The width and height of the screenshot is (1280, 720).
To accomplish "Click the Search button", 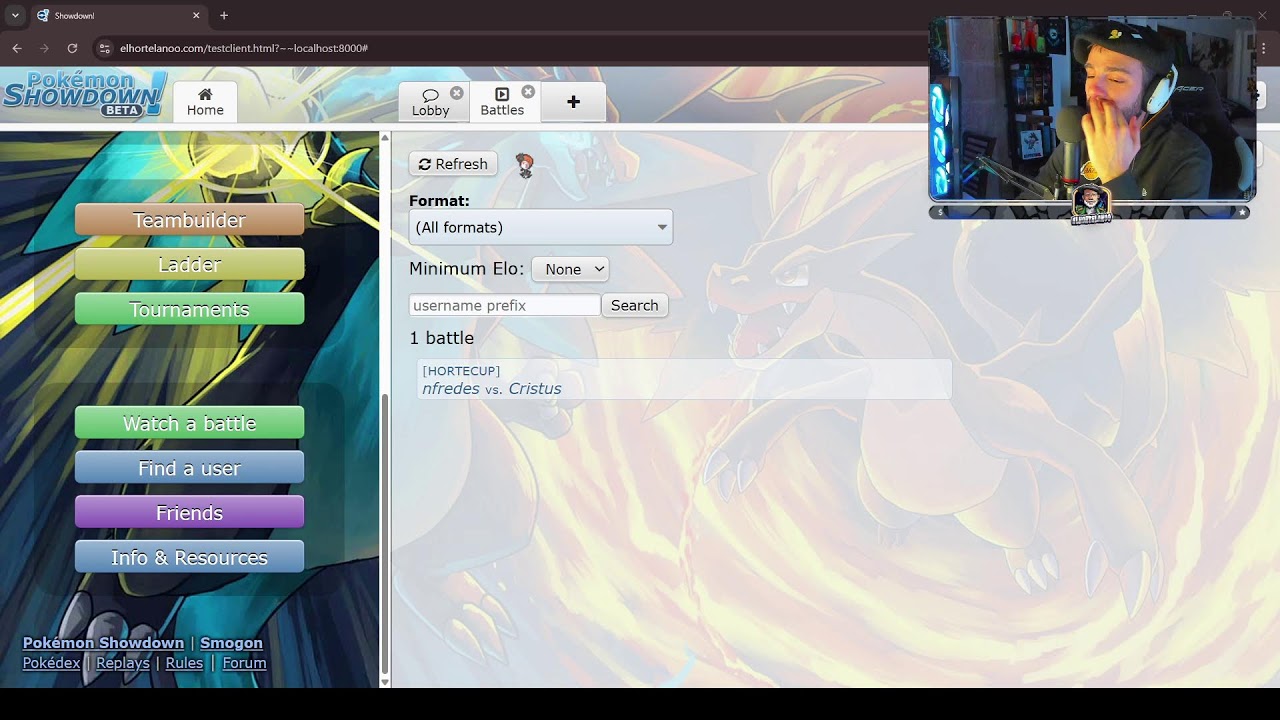I will pyautogui.click(x=635, y=305).
